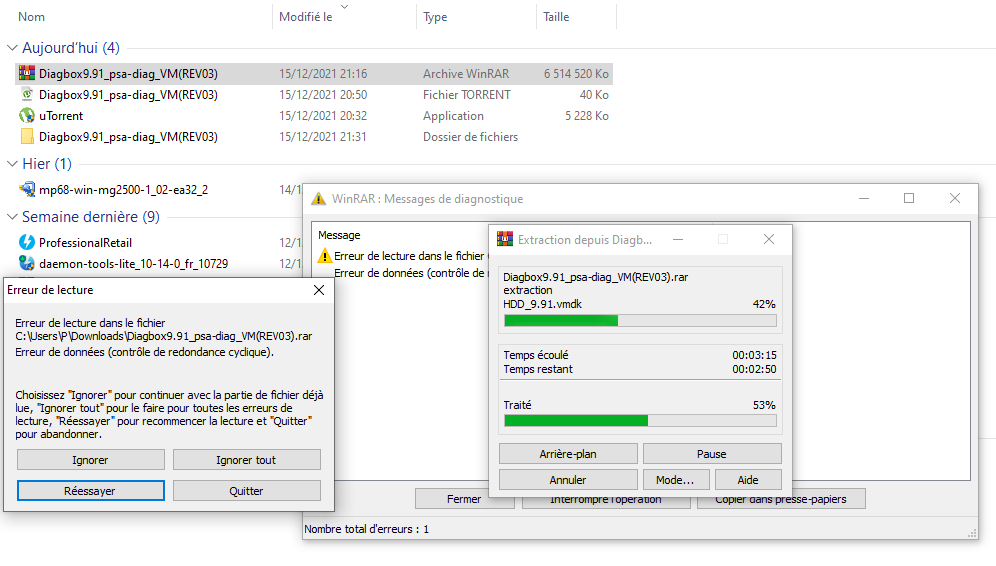Click 'Nombre total d'erreurs : 1' status text
This screenshot has width=996, height=566.
click(x=367, y=529)
